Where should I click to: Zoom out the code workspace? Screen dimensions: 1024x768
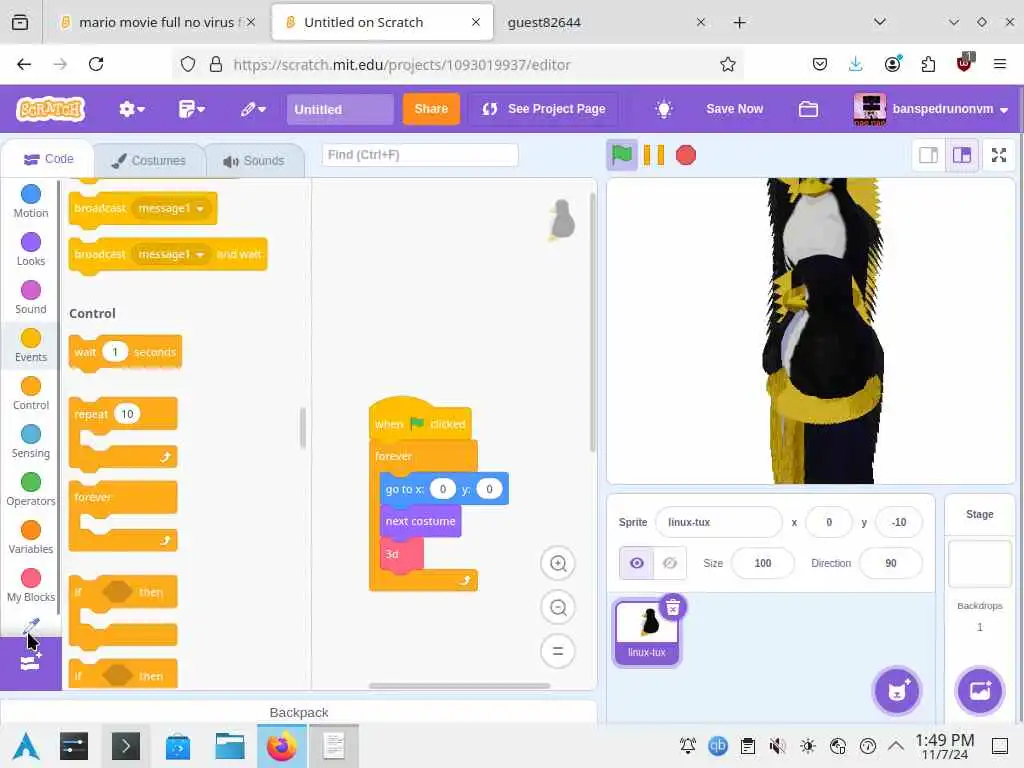tap(558, 607)
